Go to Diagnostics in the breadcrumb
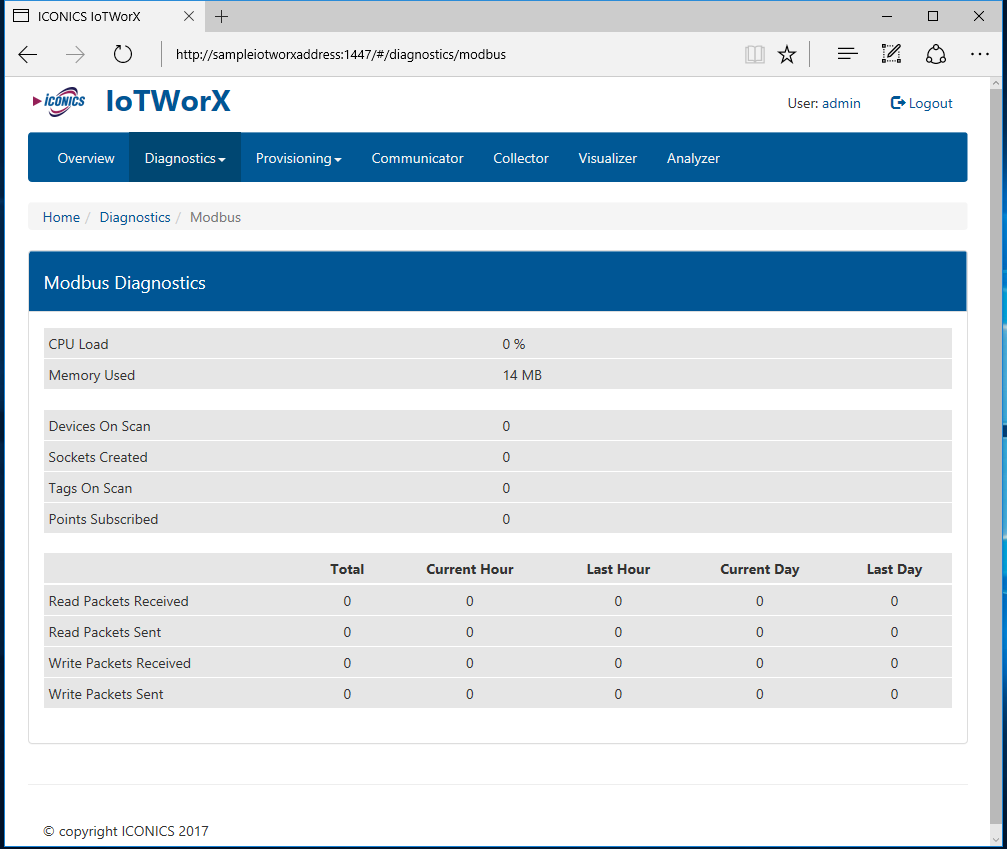The height and width of the screenshot is (849, 1007). 135,217
